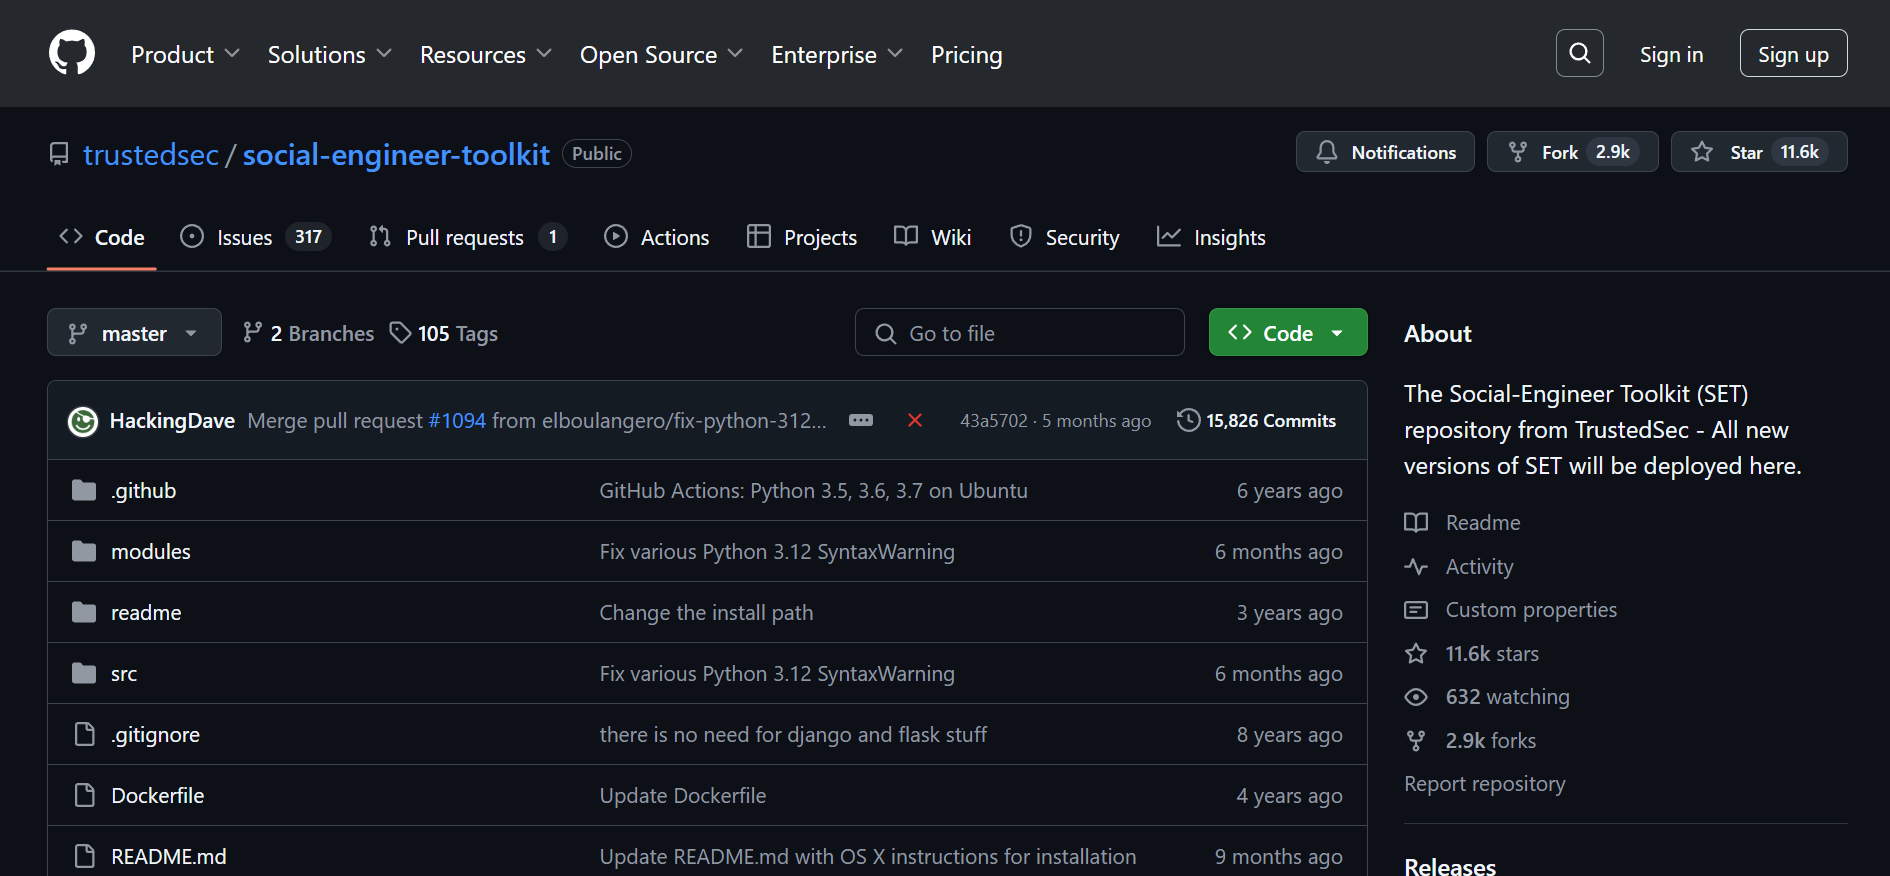Click the README.md file icon

coord(85,856)
